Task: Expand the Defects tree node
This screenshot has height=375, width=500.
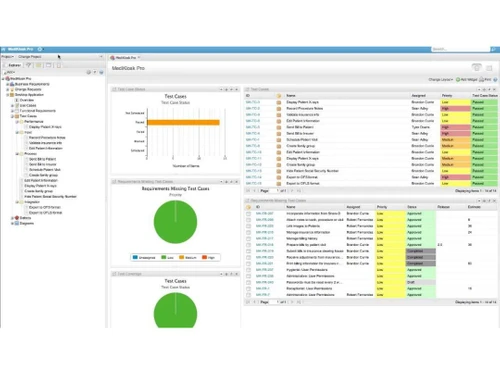Action: pos(12,218)
